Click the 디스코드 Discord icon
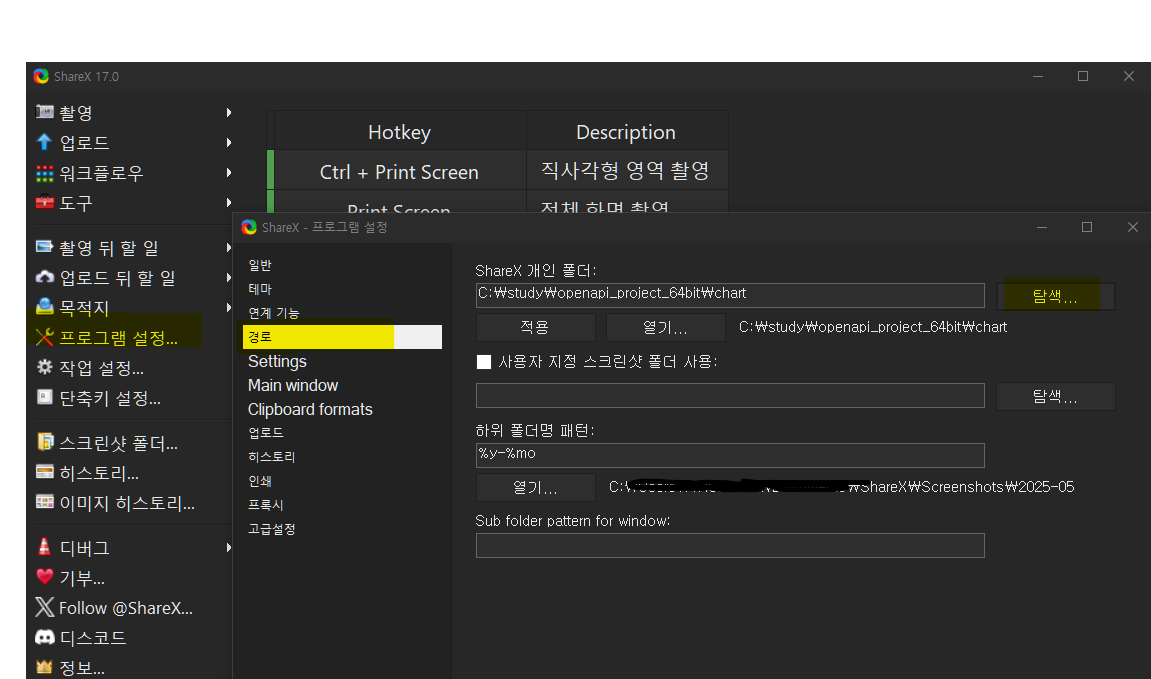The image size is (1151, 679). coord(45,637)
